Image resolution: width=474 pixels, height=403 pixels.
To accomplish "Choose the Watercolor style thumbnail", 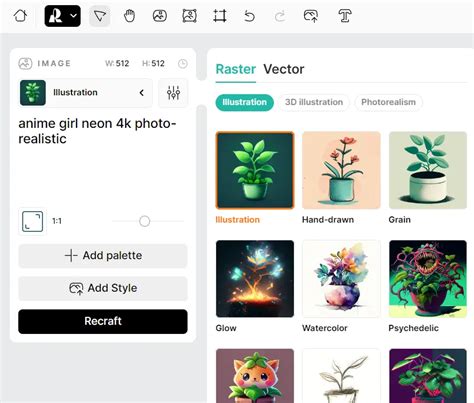I will 341,279.
